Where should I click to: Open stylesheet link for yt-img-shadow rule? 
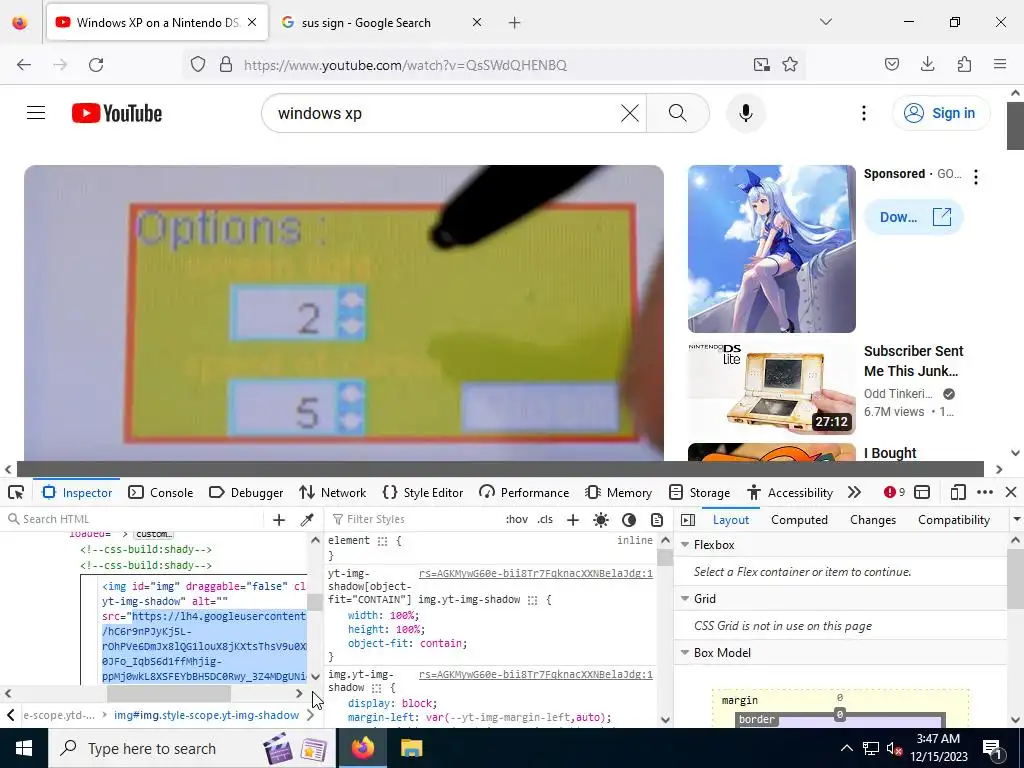tap(536, 573)
